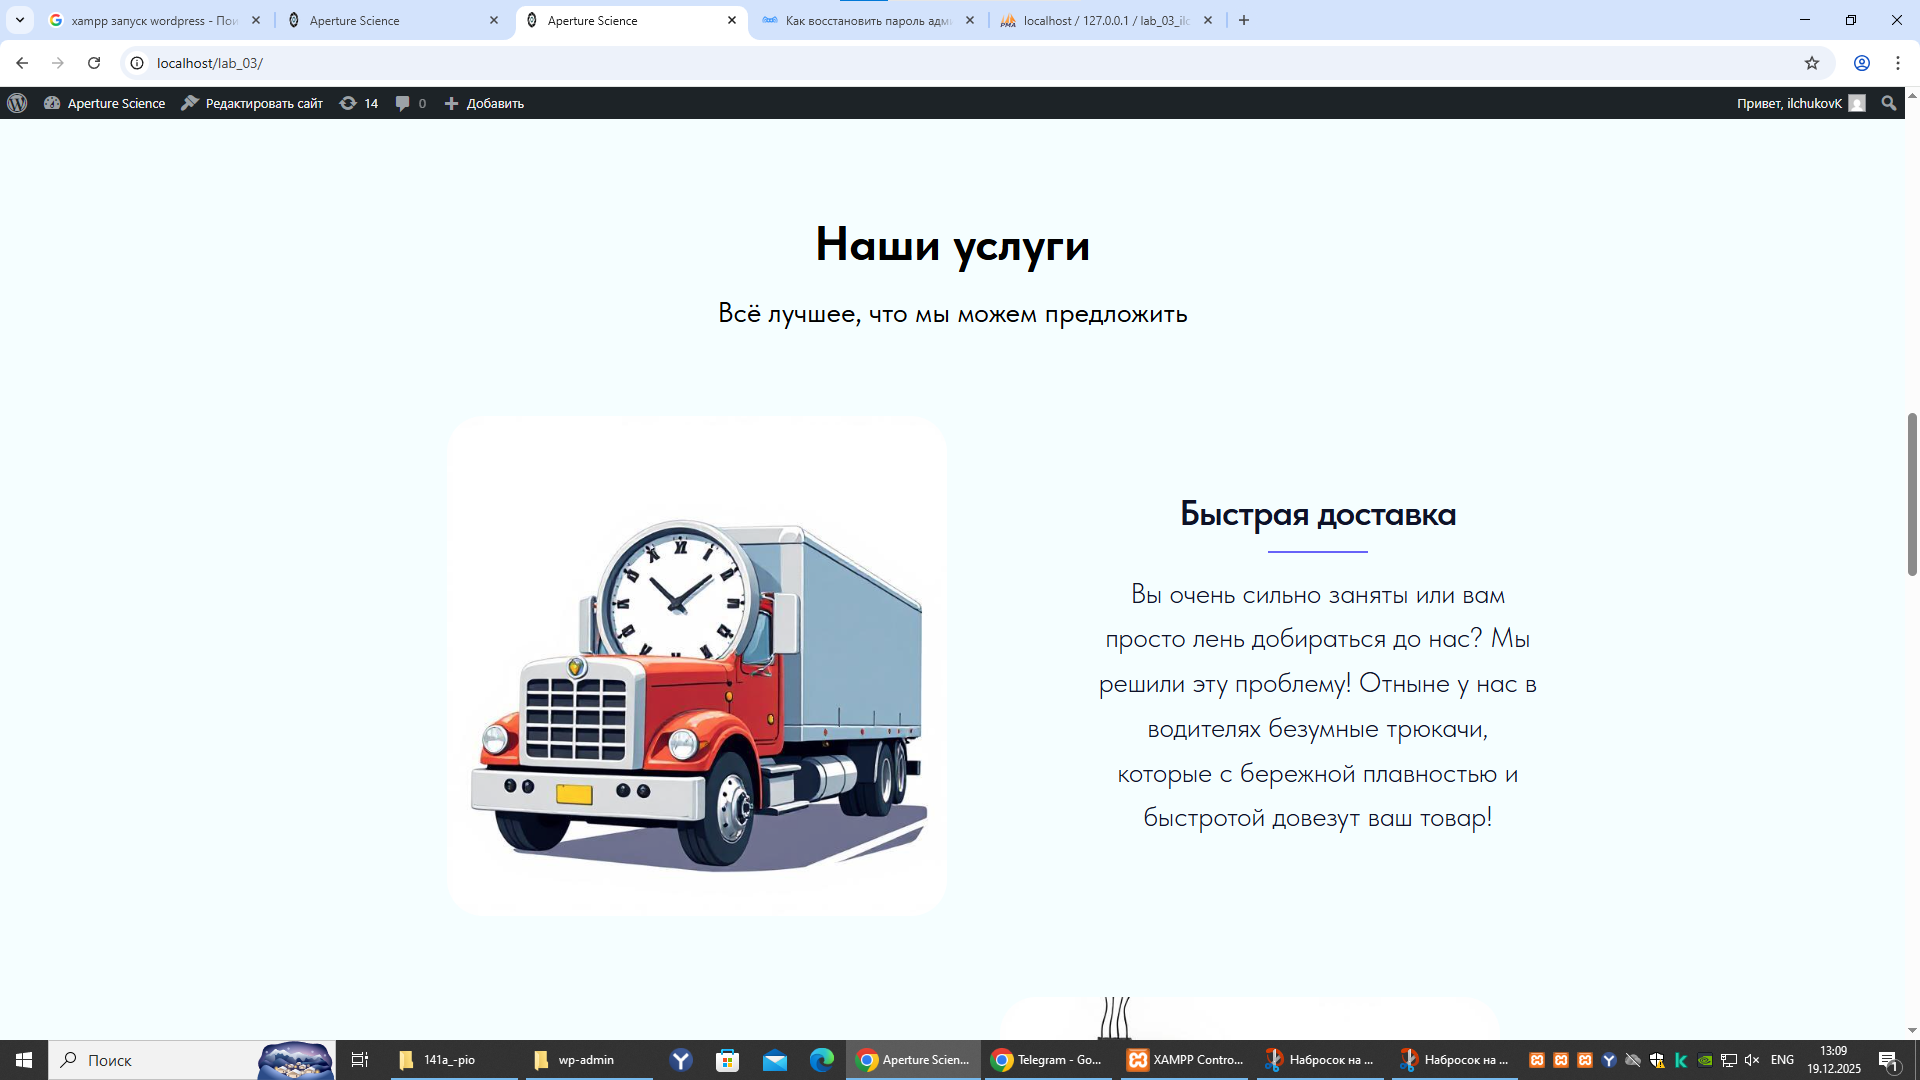This screenshot has width=1920, height=1080.
Task: Bookmark this page with the star icon
Action: point(1811,63)
